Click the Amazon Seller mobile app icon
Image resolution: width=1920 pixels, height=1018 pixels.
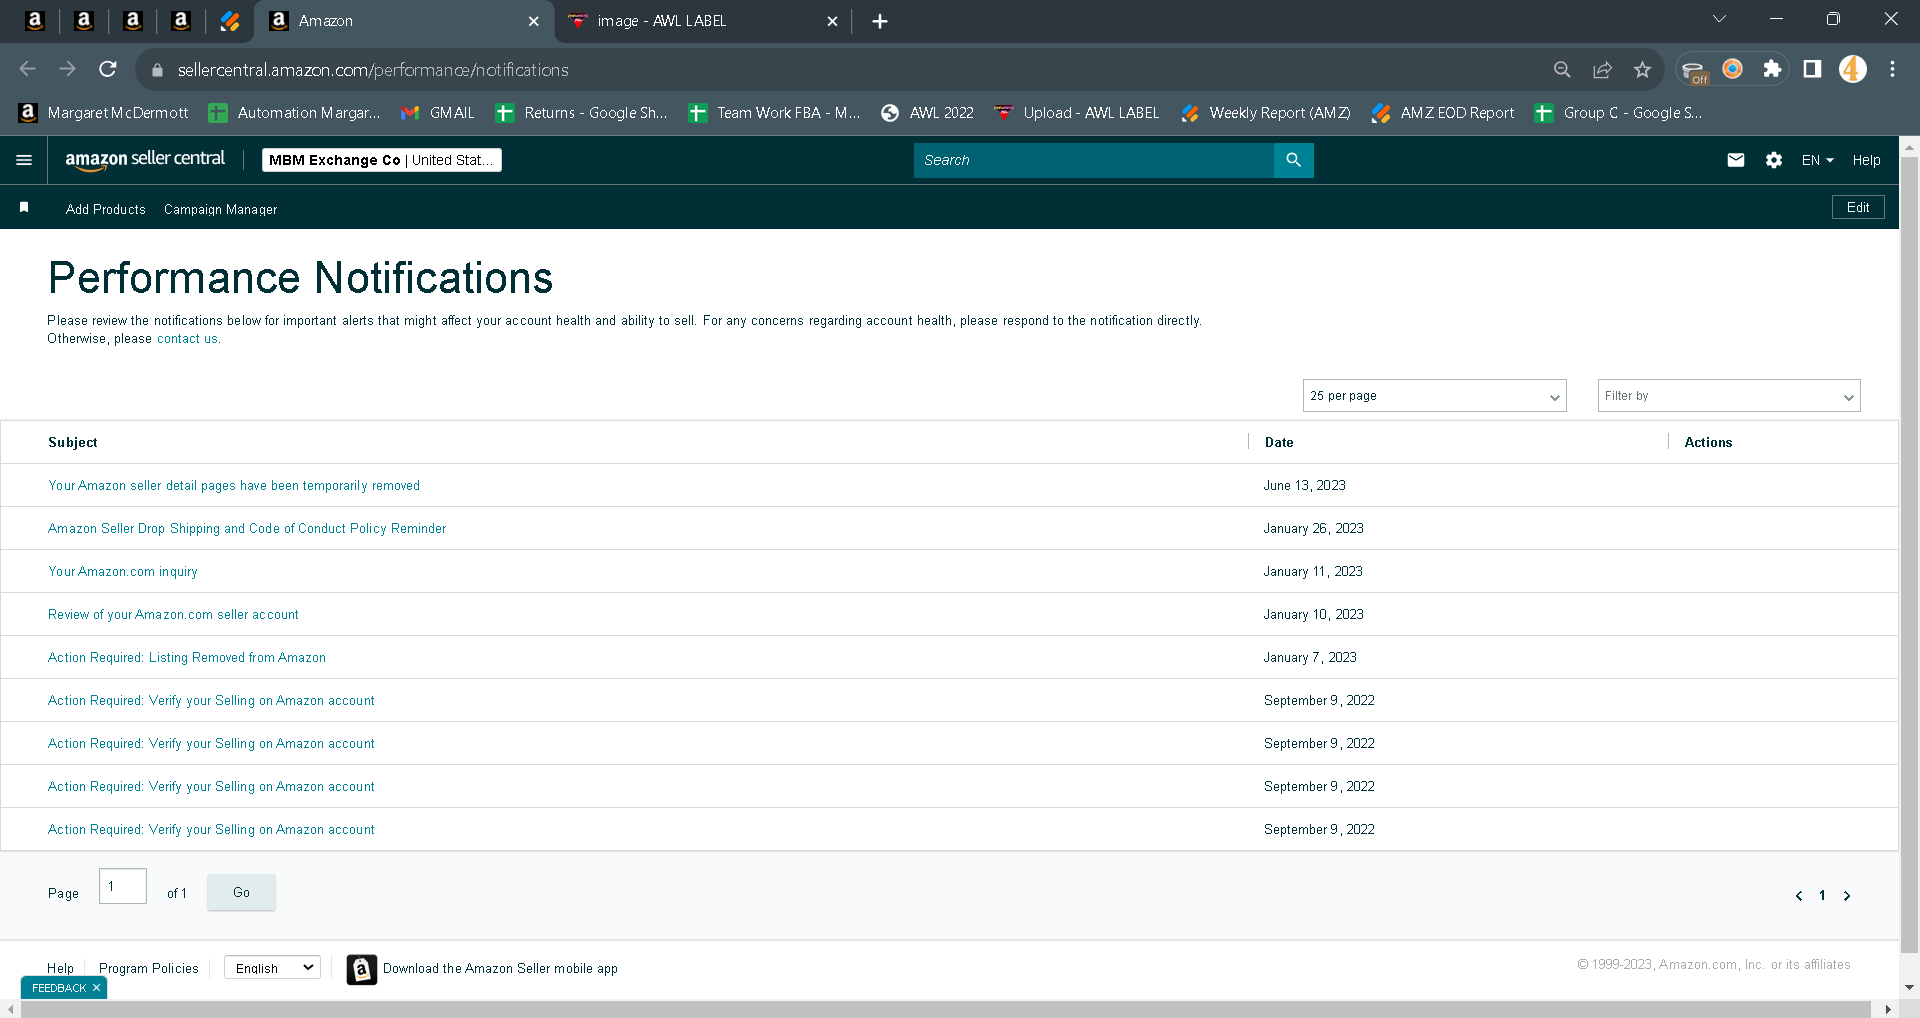[362, 969]
